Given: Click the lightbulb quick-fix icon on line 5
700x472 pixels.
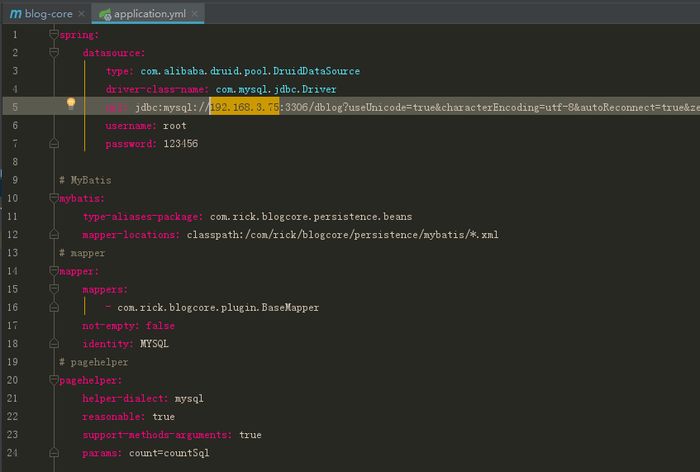Looking at the screenshot, I should 71,104.
